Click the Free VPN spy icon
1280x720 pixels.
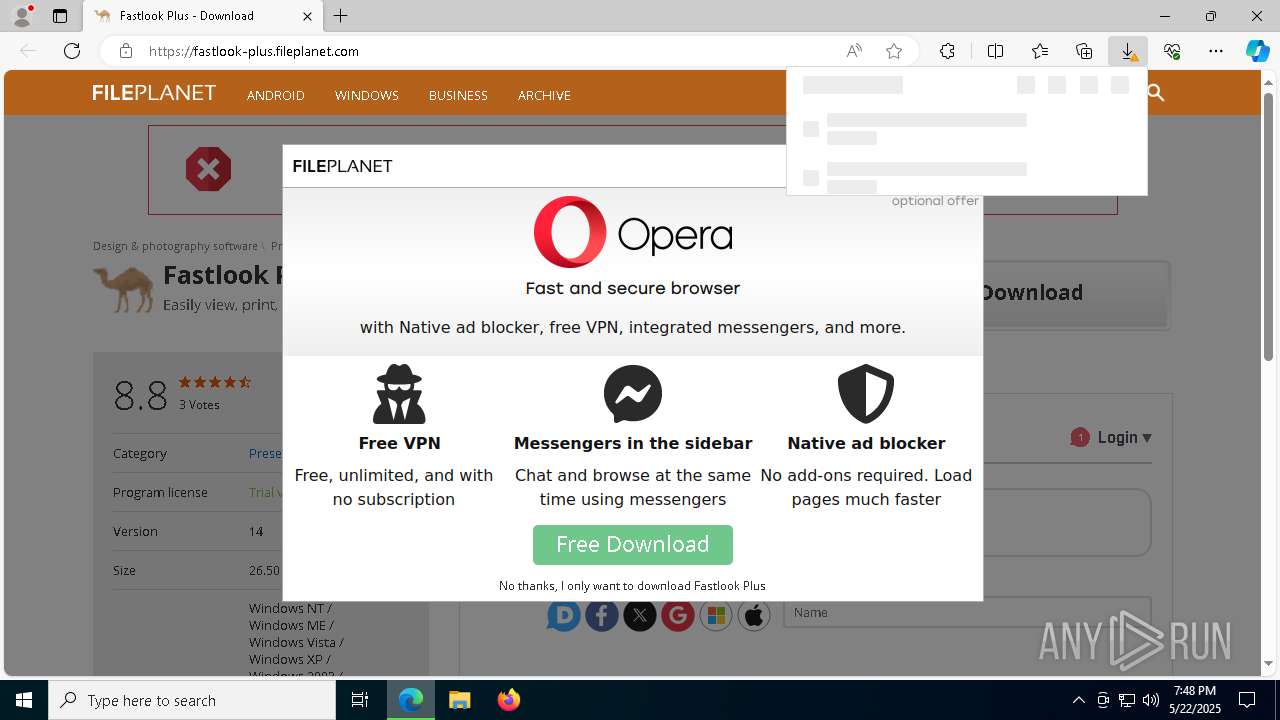[399, 394]
